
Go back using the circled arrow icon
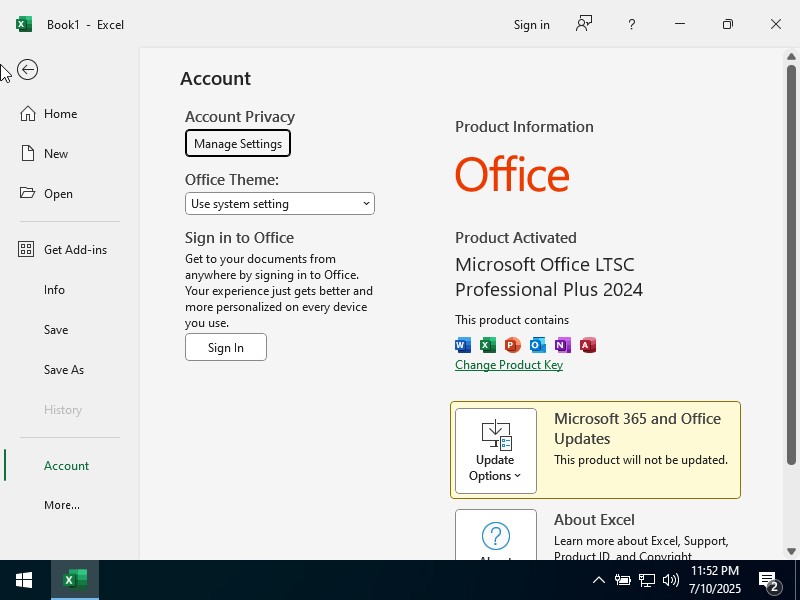click(28, 70)
